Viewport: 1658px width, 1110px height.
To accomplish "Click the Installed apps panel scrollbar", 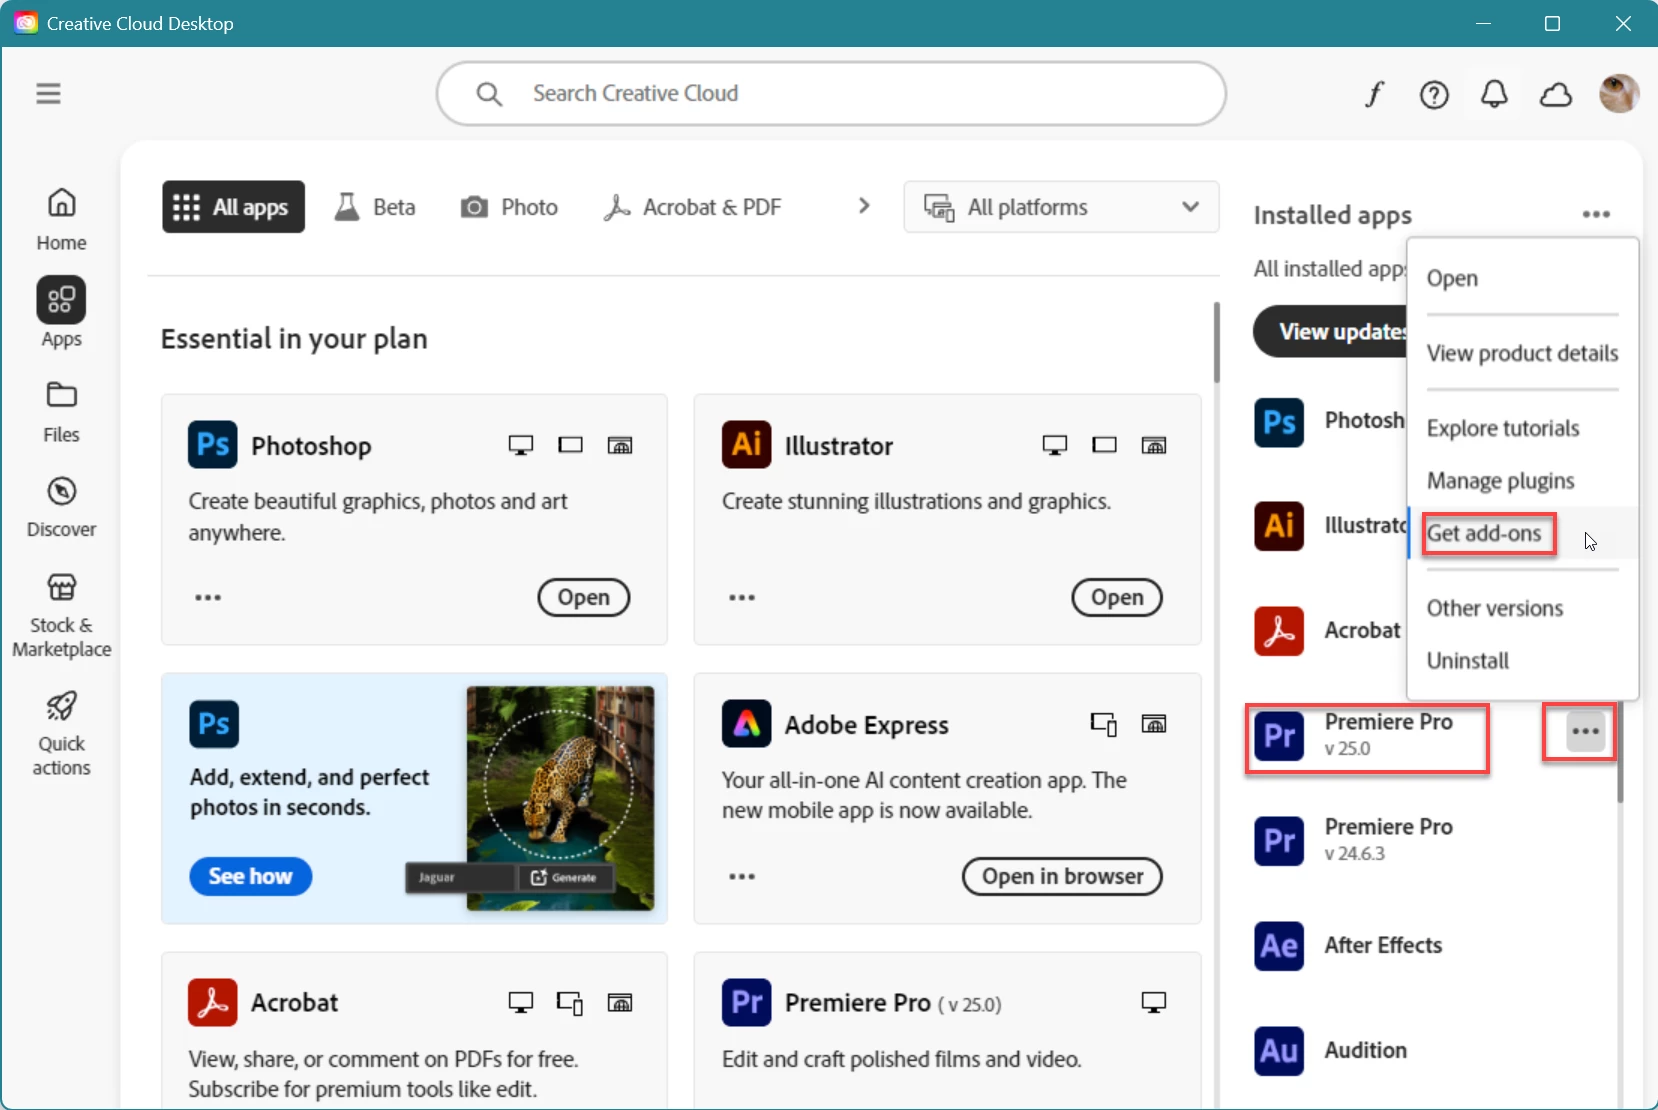I will 1620,750.
